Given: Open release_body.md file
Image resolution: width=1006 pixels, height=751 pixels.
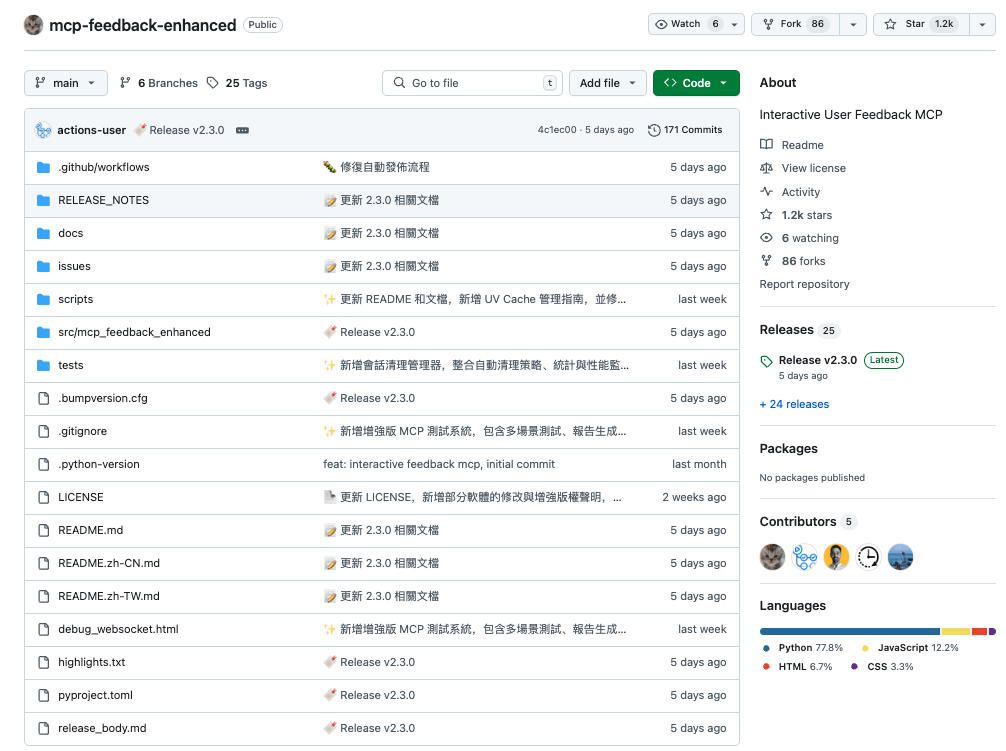Looking at the screenshot, I should (x=103, y=729).
